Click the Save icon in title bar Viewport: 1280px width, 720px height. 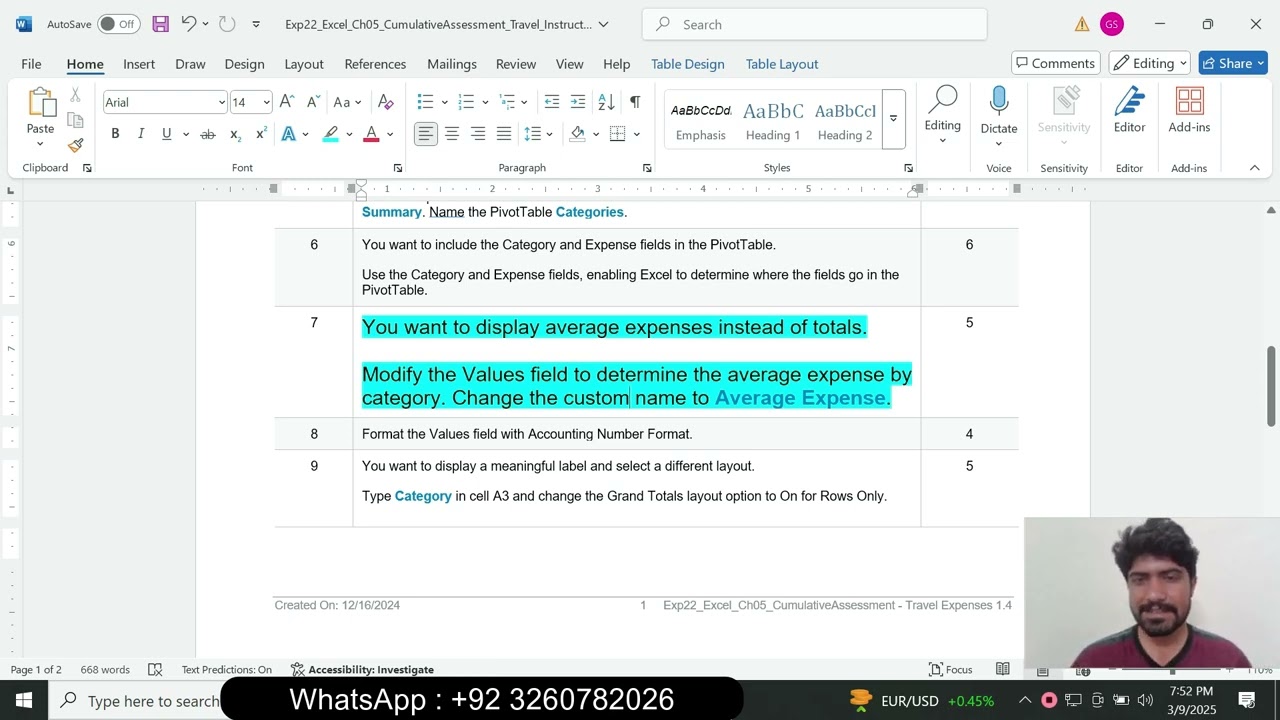tap(160, 24)
